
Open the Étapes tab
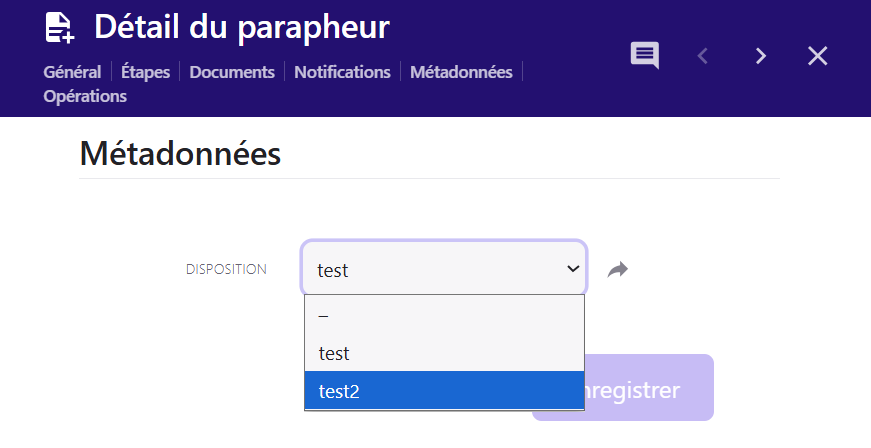[145, 72]
